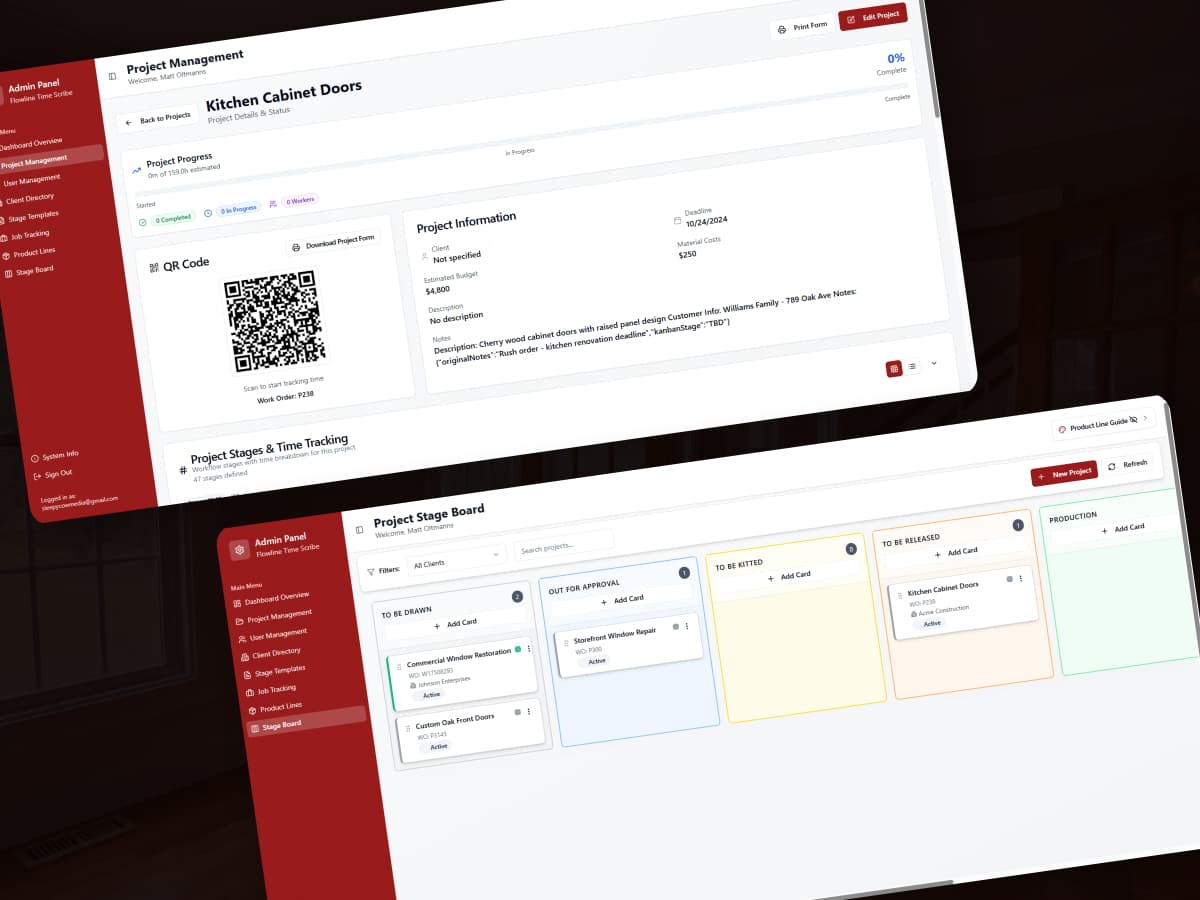1200x900 pixels.
Task: Click the New Project button
Action: pyautogui.click(x=1064, y=472)
